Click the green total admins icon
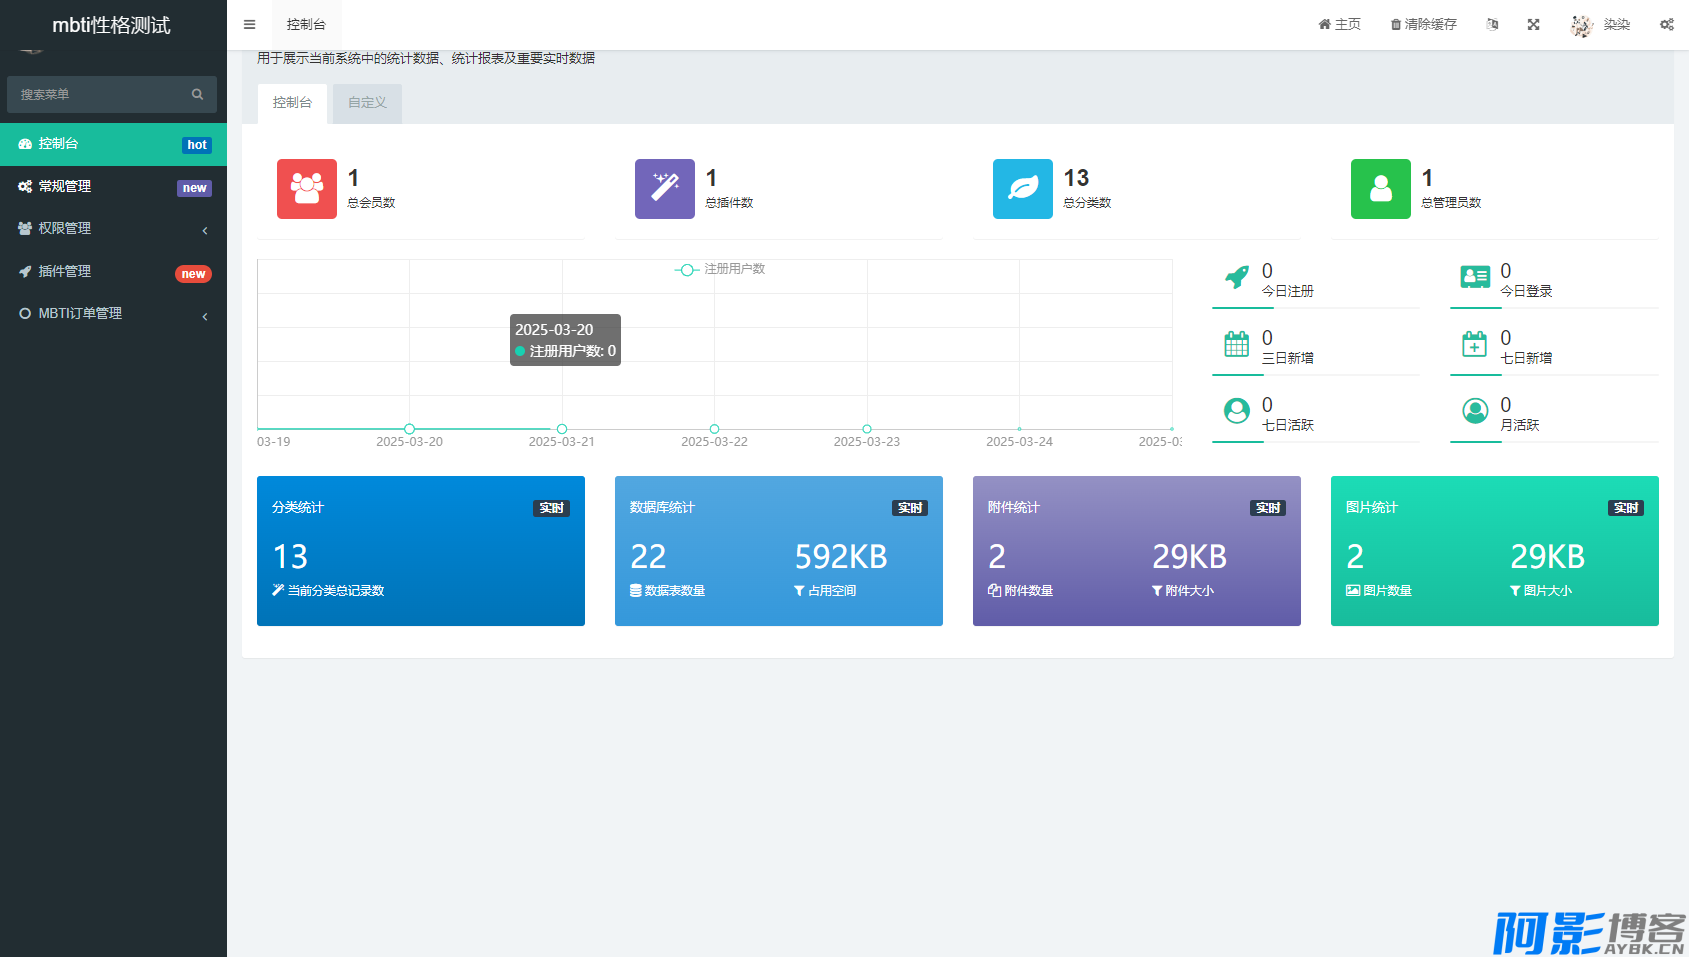 point(1381,189)
